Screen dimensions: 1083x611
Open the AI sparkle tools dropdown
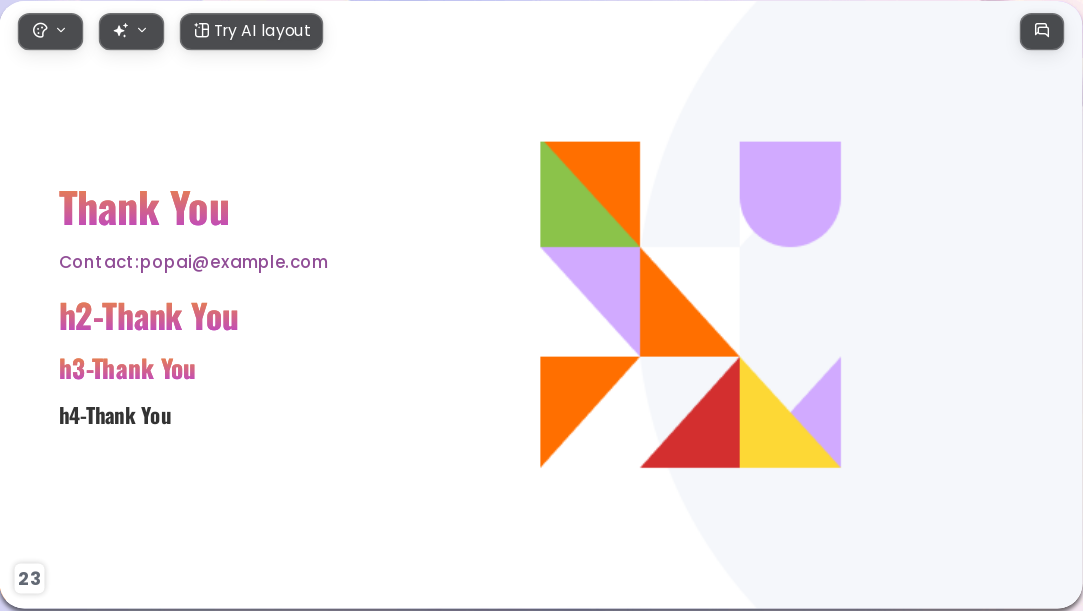click(x=131, y=31)
